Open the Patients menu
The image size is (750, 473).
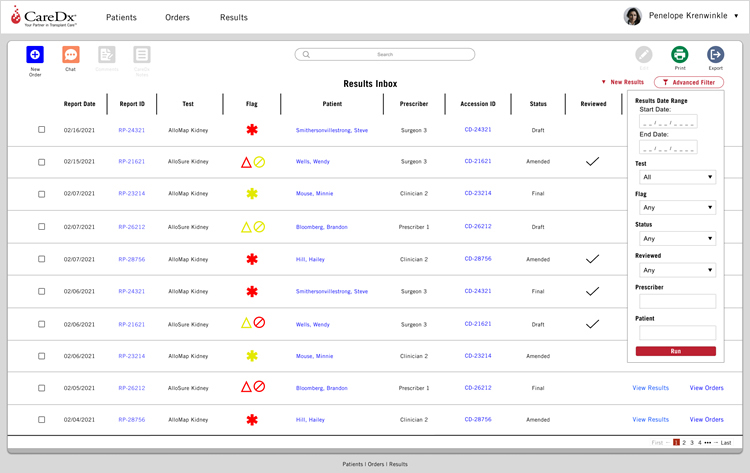[121, 17]
